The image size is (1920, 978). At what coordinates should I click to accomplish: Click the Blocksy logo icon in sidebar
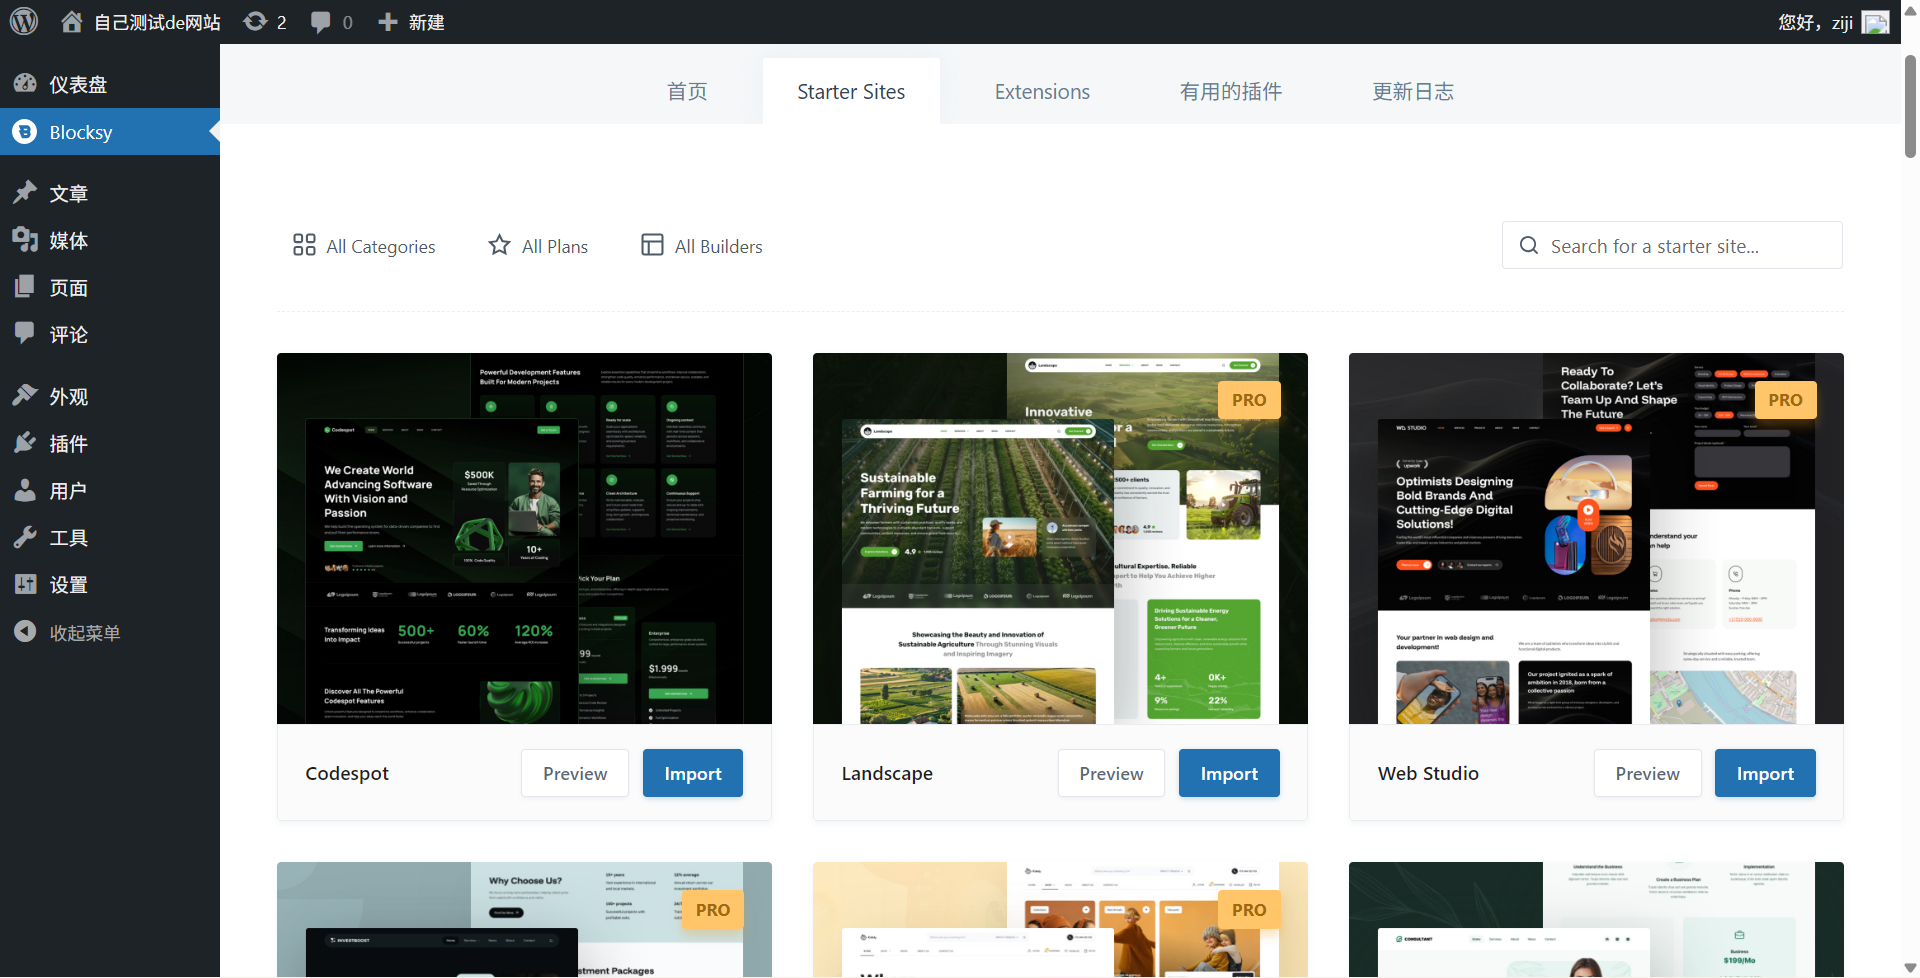click(25, 132)
